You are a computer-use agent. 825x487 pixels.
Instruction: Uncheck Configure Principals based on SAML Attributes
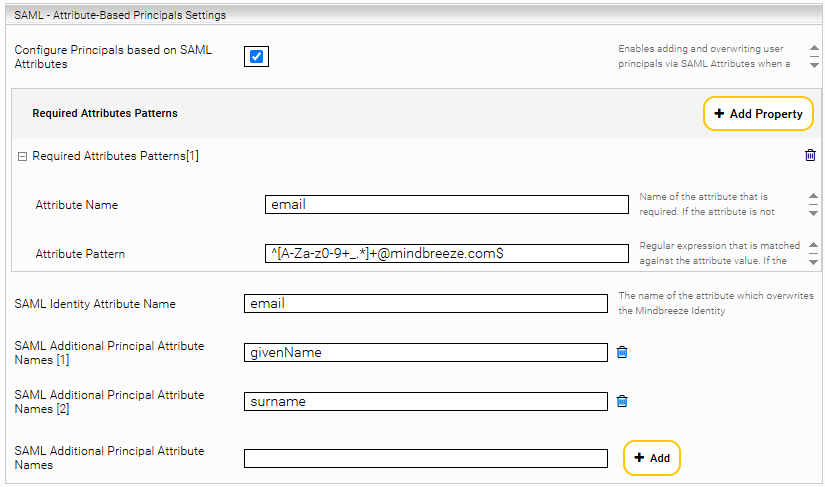tap(256, 57)
